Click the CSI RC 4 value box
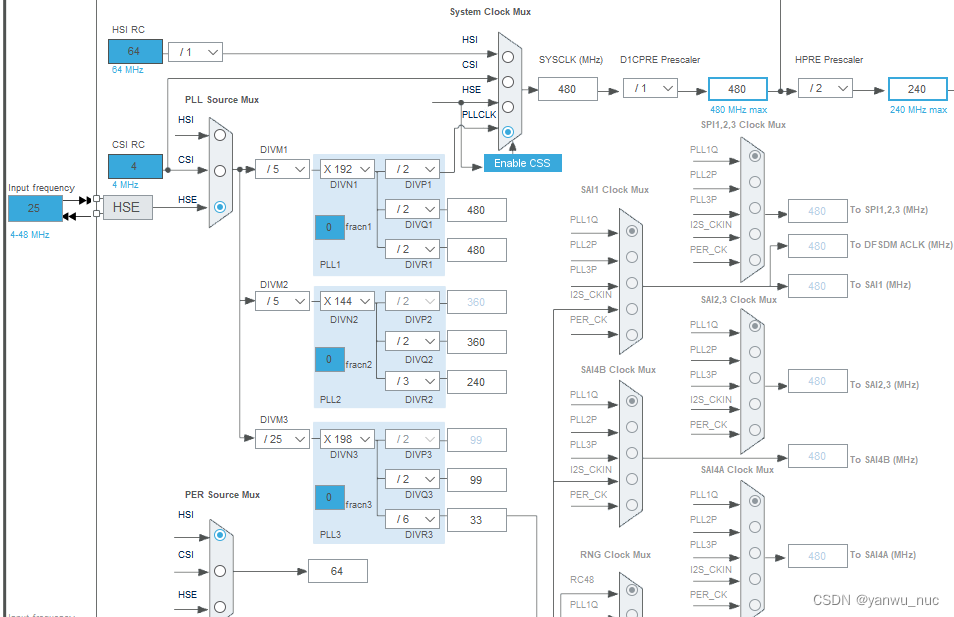The height and width of the screenshot is (617, 954). [135, 167]
